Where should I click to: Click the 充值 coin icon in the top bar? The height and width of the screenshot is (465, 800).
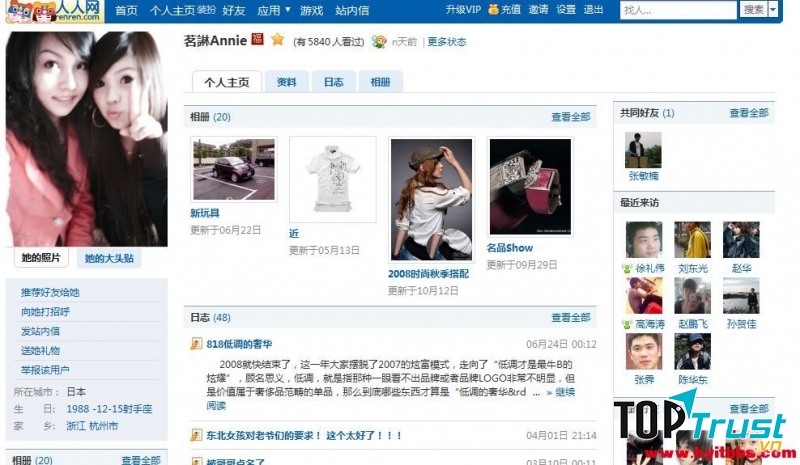click(492, 10)
